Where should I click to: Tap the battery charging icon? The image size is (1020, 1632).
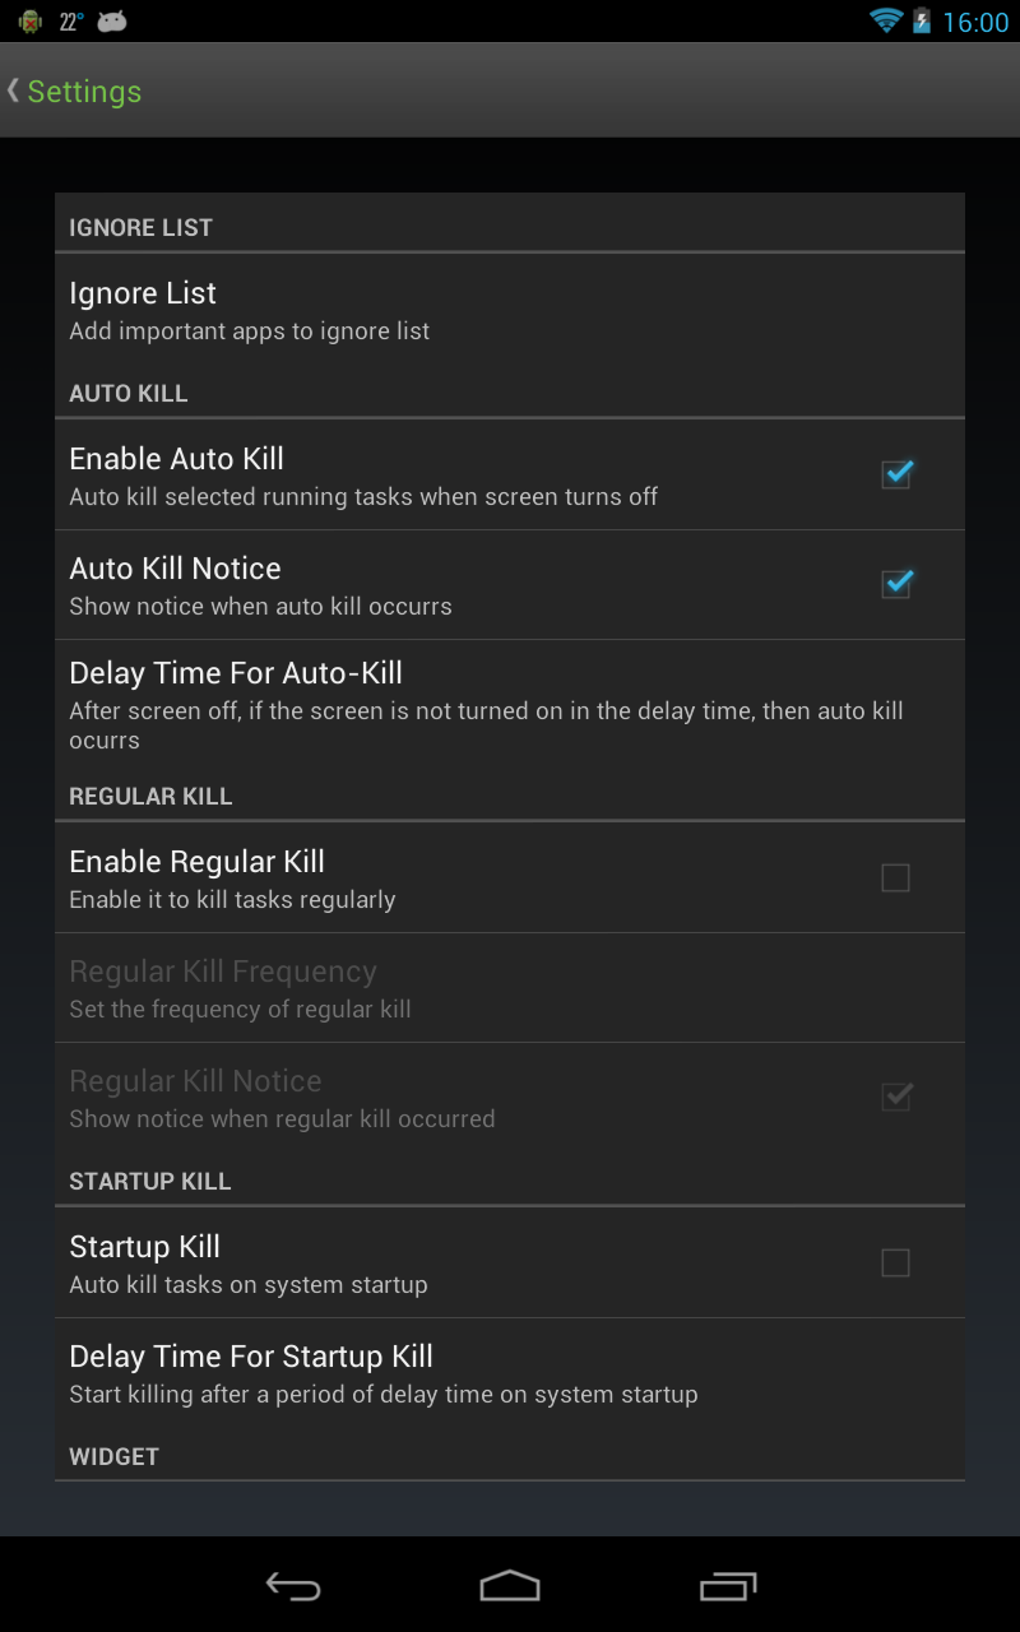(921, 21)
